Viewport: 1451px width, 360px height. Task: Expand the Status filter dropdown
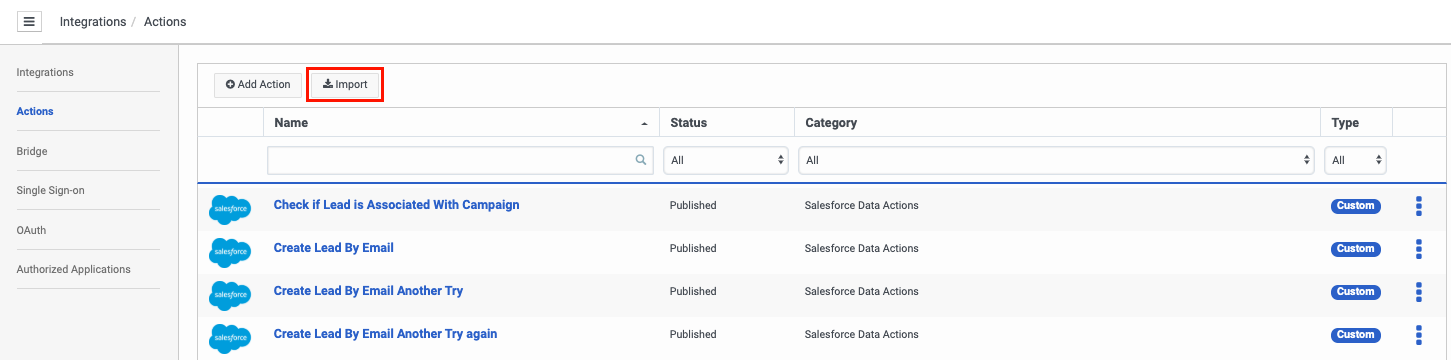point(726,160)
